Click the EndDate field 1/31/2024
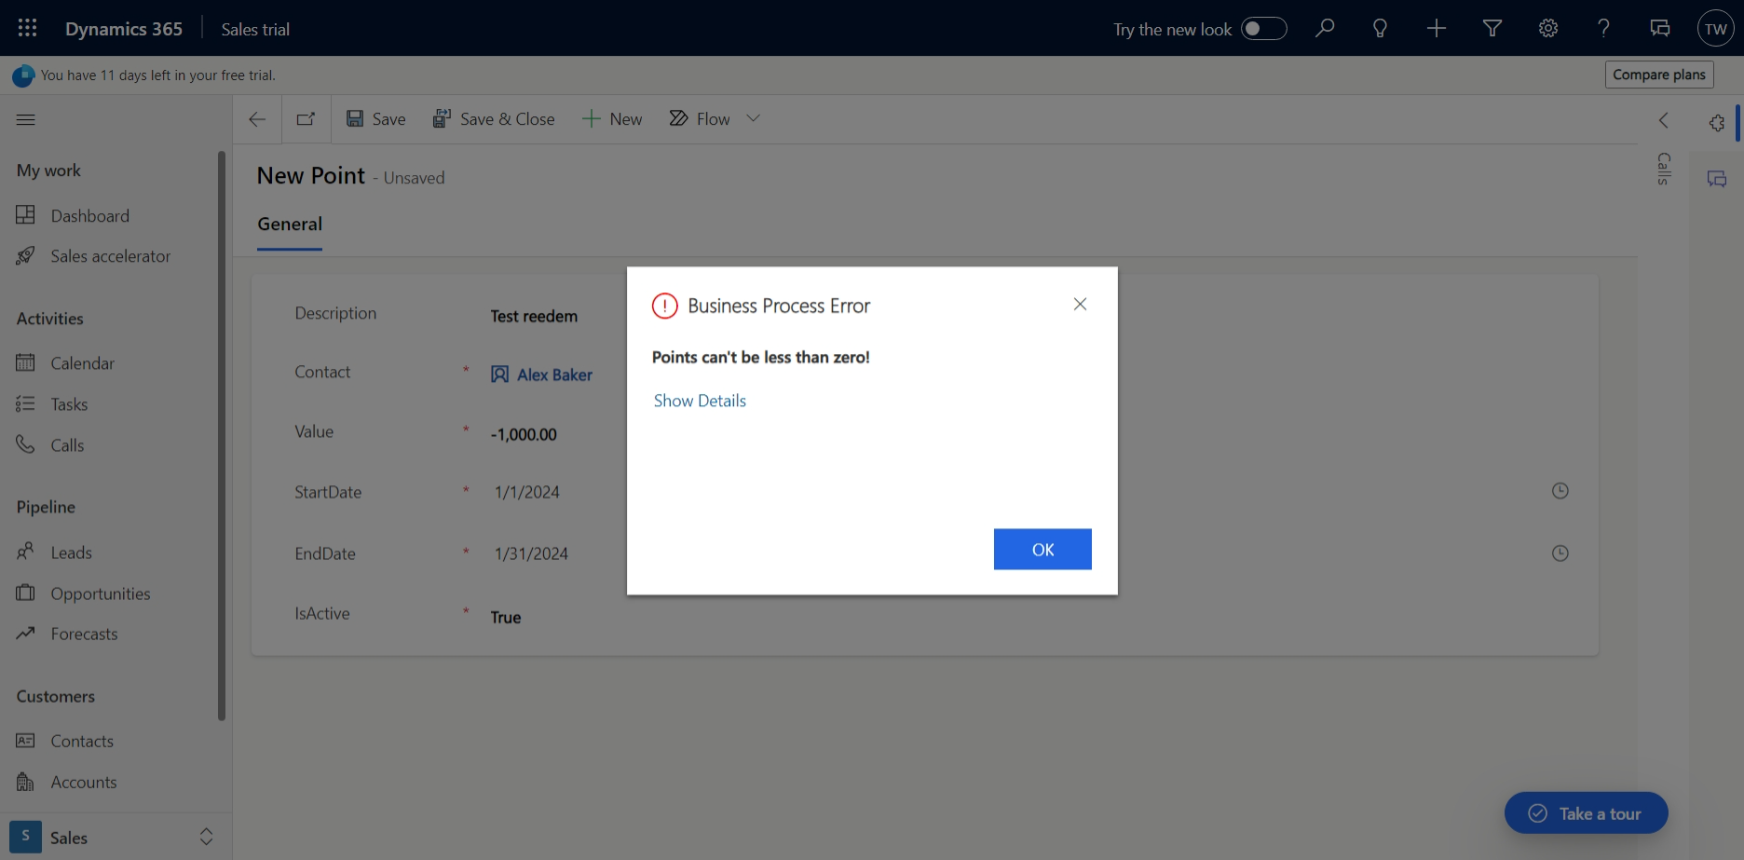The image size is (1744, 860). tap(531, 553)
